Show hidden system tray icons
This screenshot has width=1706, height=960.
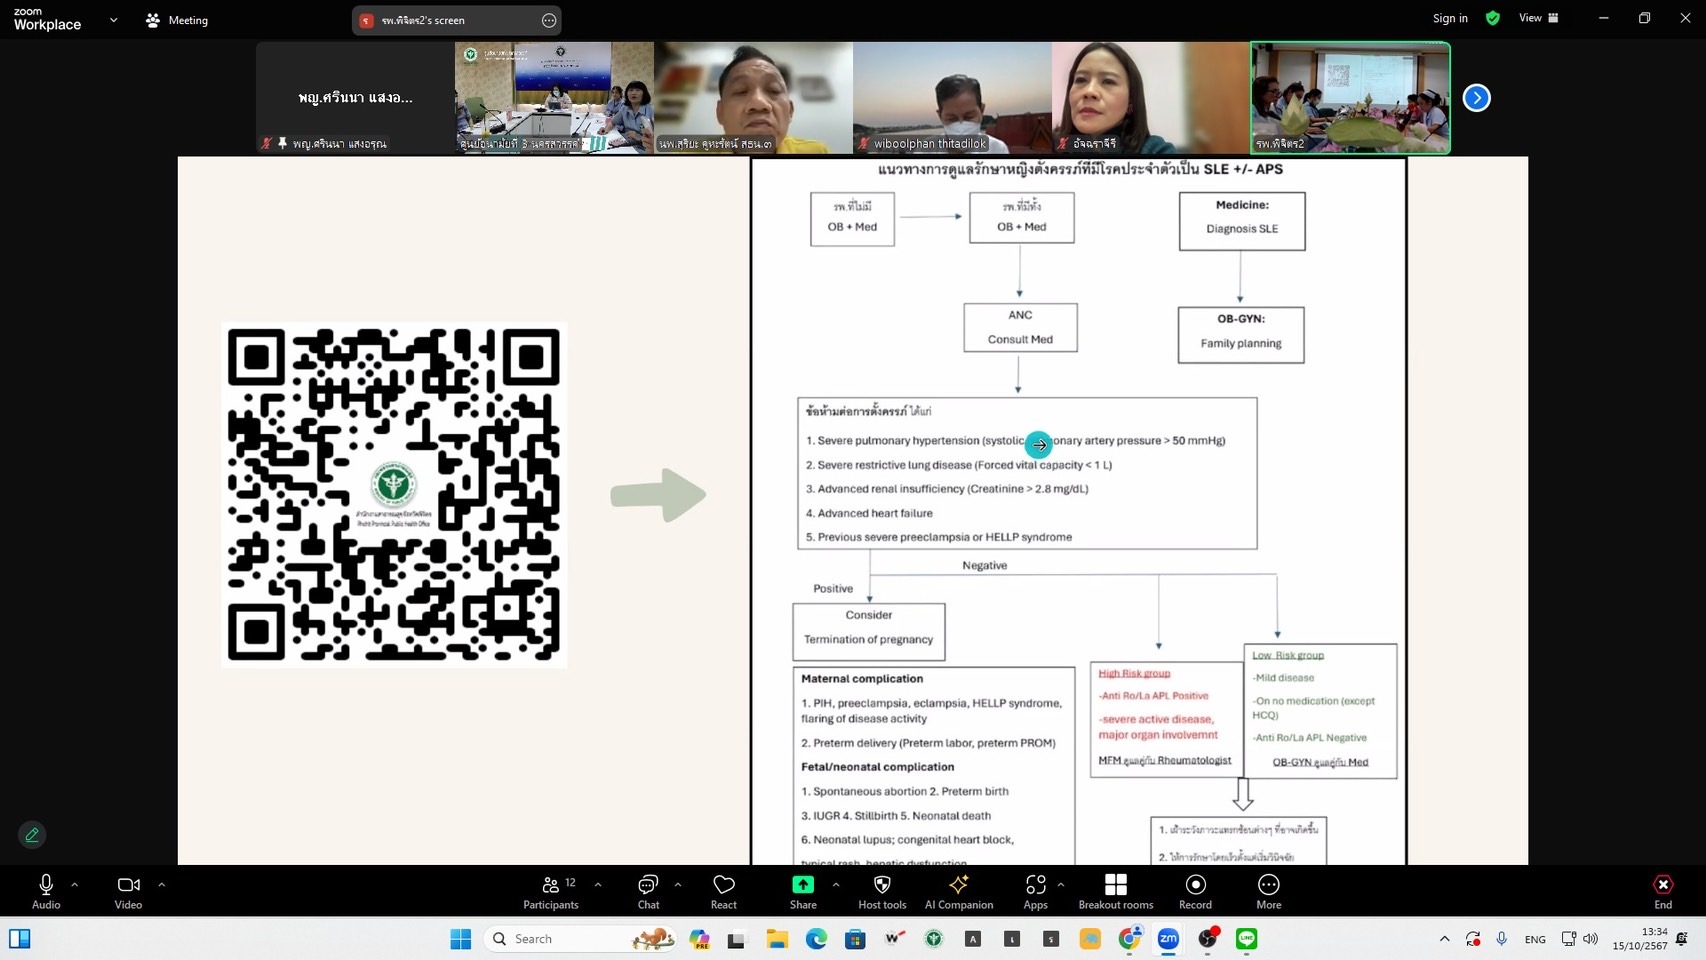[1444, 939]
